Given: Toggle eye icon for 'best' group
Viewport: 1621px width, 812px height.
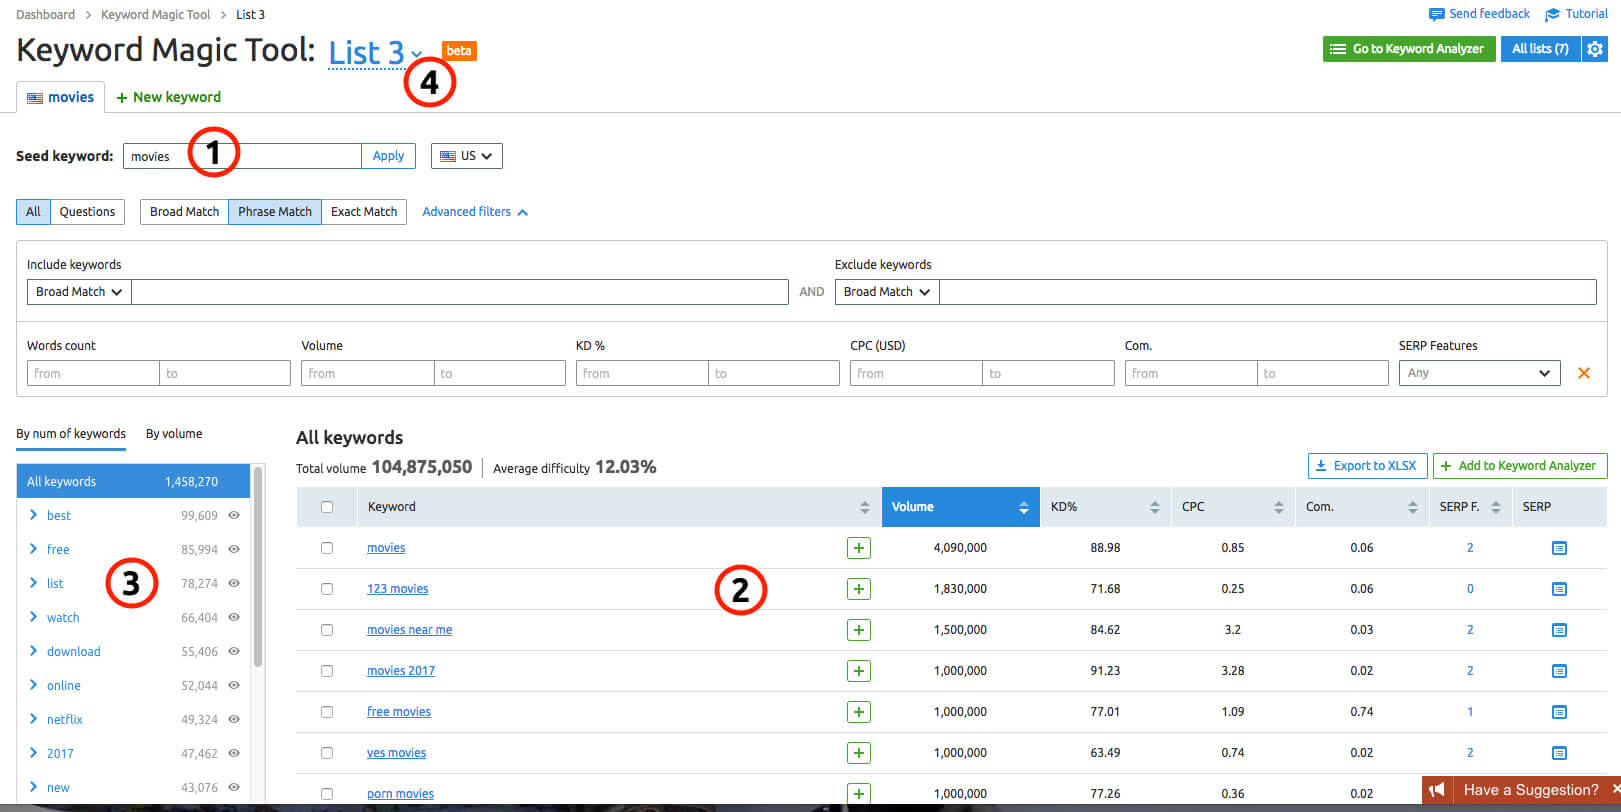Looking at the screenshot, I should point(234,516).
